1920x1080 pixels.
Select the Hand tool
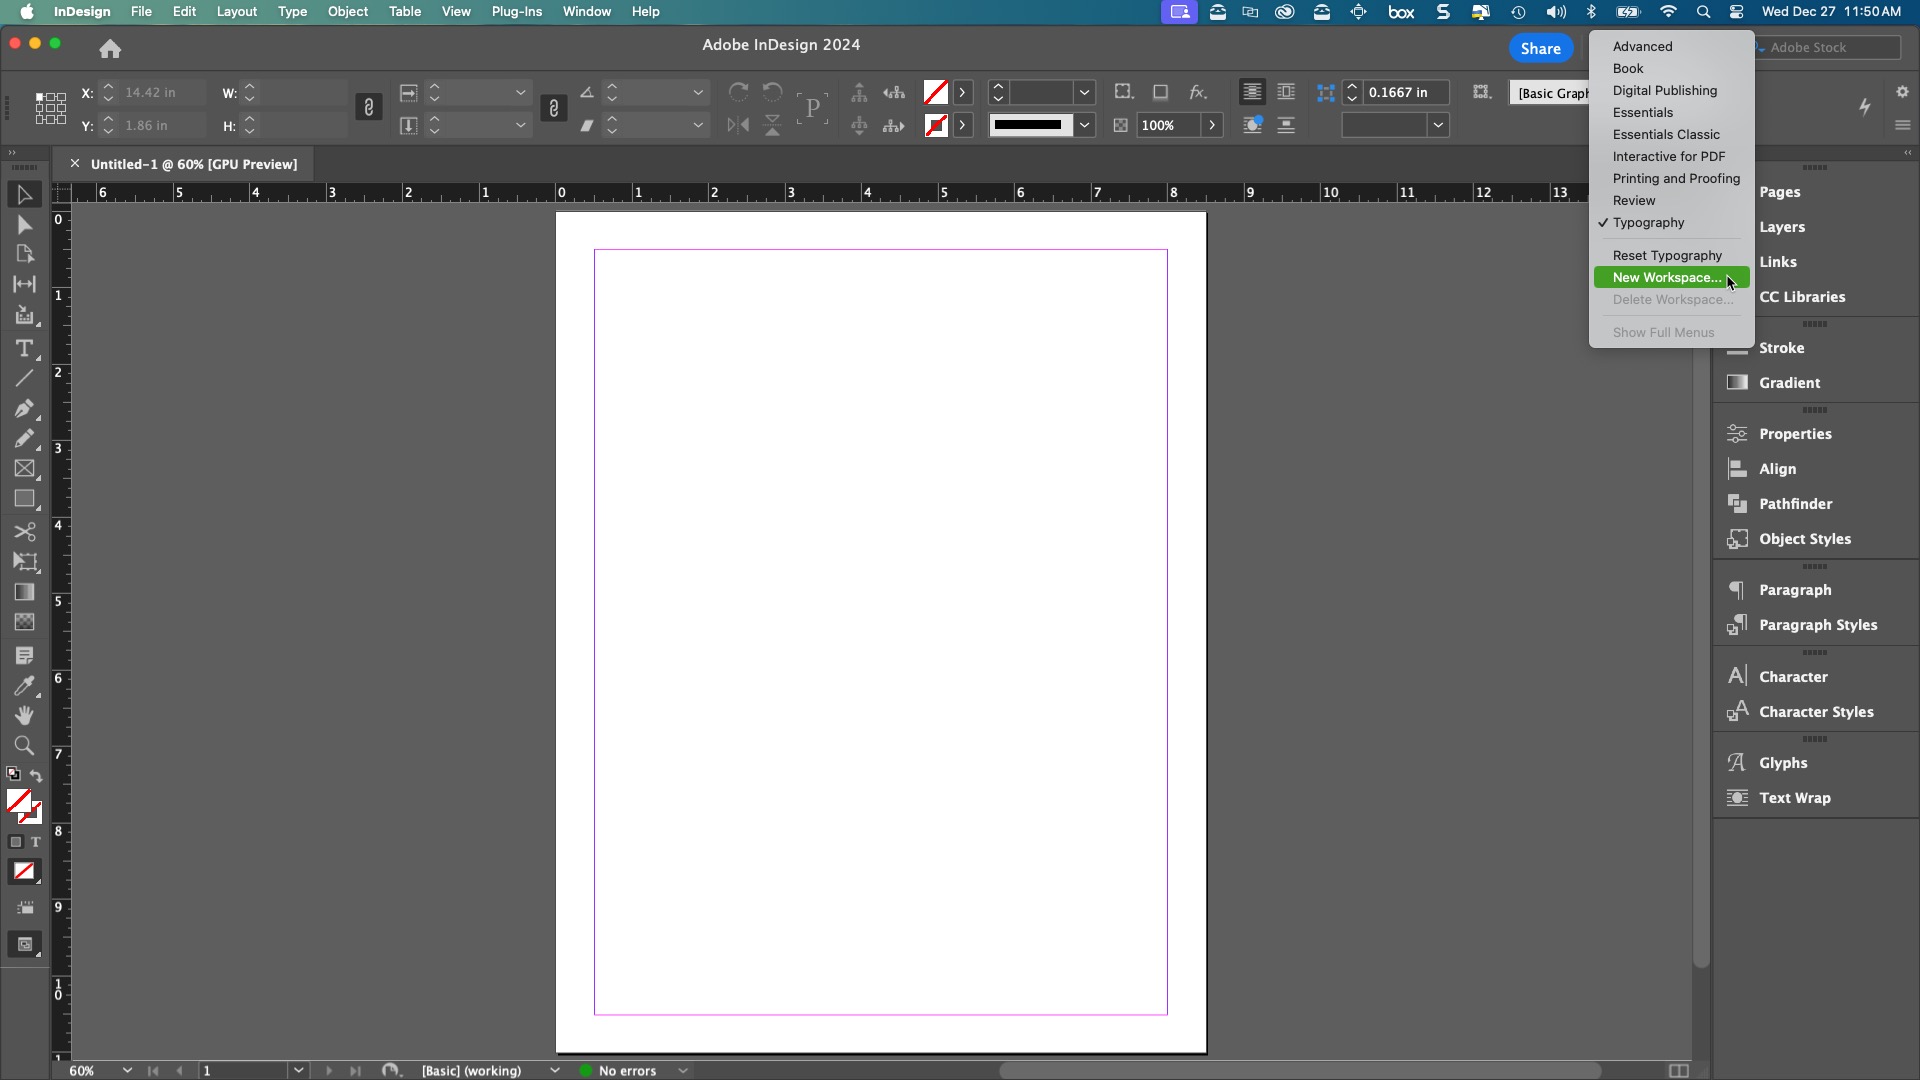tap(24, 716)
